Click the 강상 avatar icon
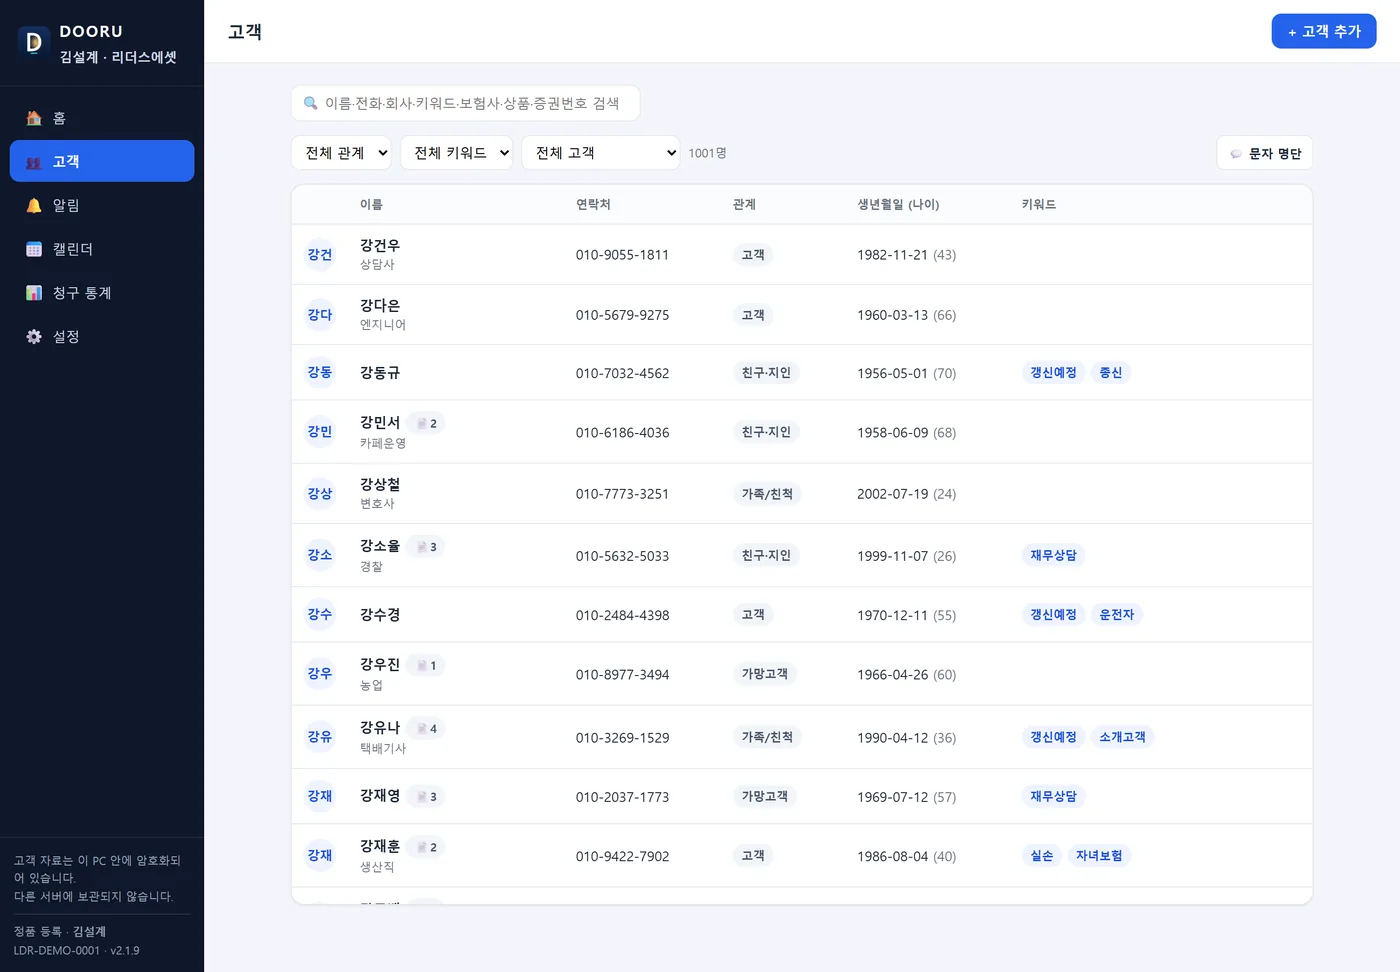The width and height of the screenshot is (1400, 972). [320, 494]
